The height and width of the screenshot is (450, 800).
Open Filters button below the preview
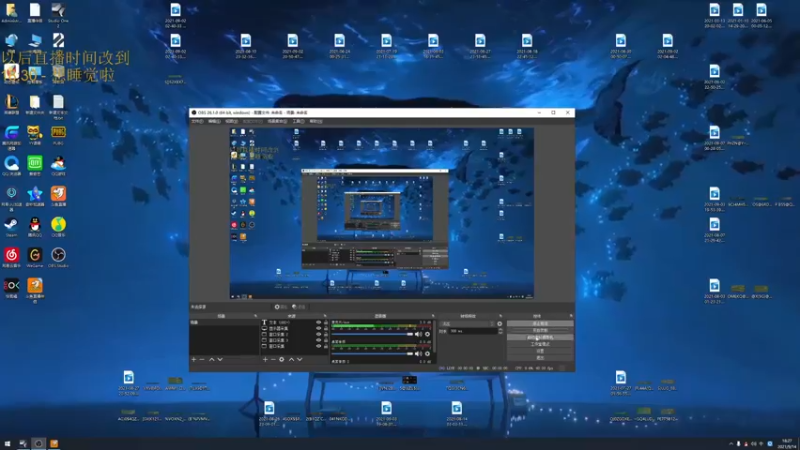(x=299, y=307)
